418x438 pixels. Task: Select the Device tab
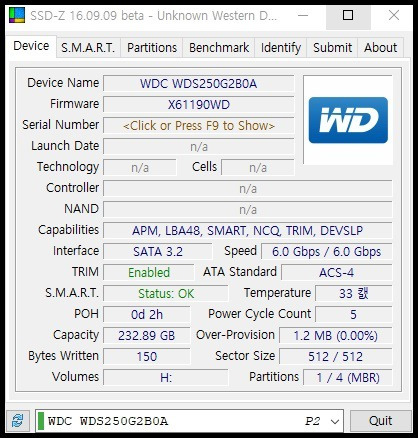click(x=31, y=46)
